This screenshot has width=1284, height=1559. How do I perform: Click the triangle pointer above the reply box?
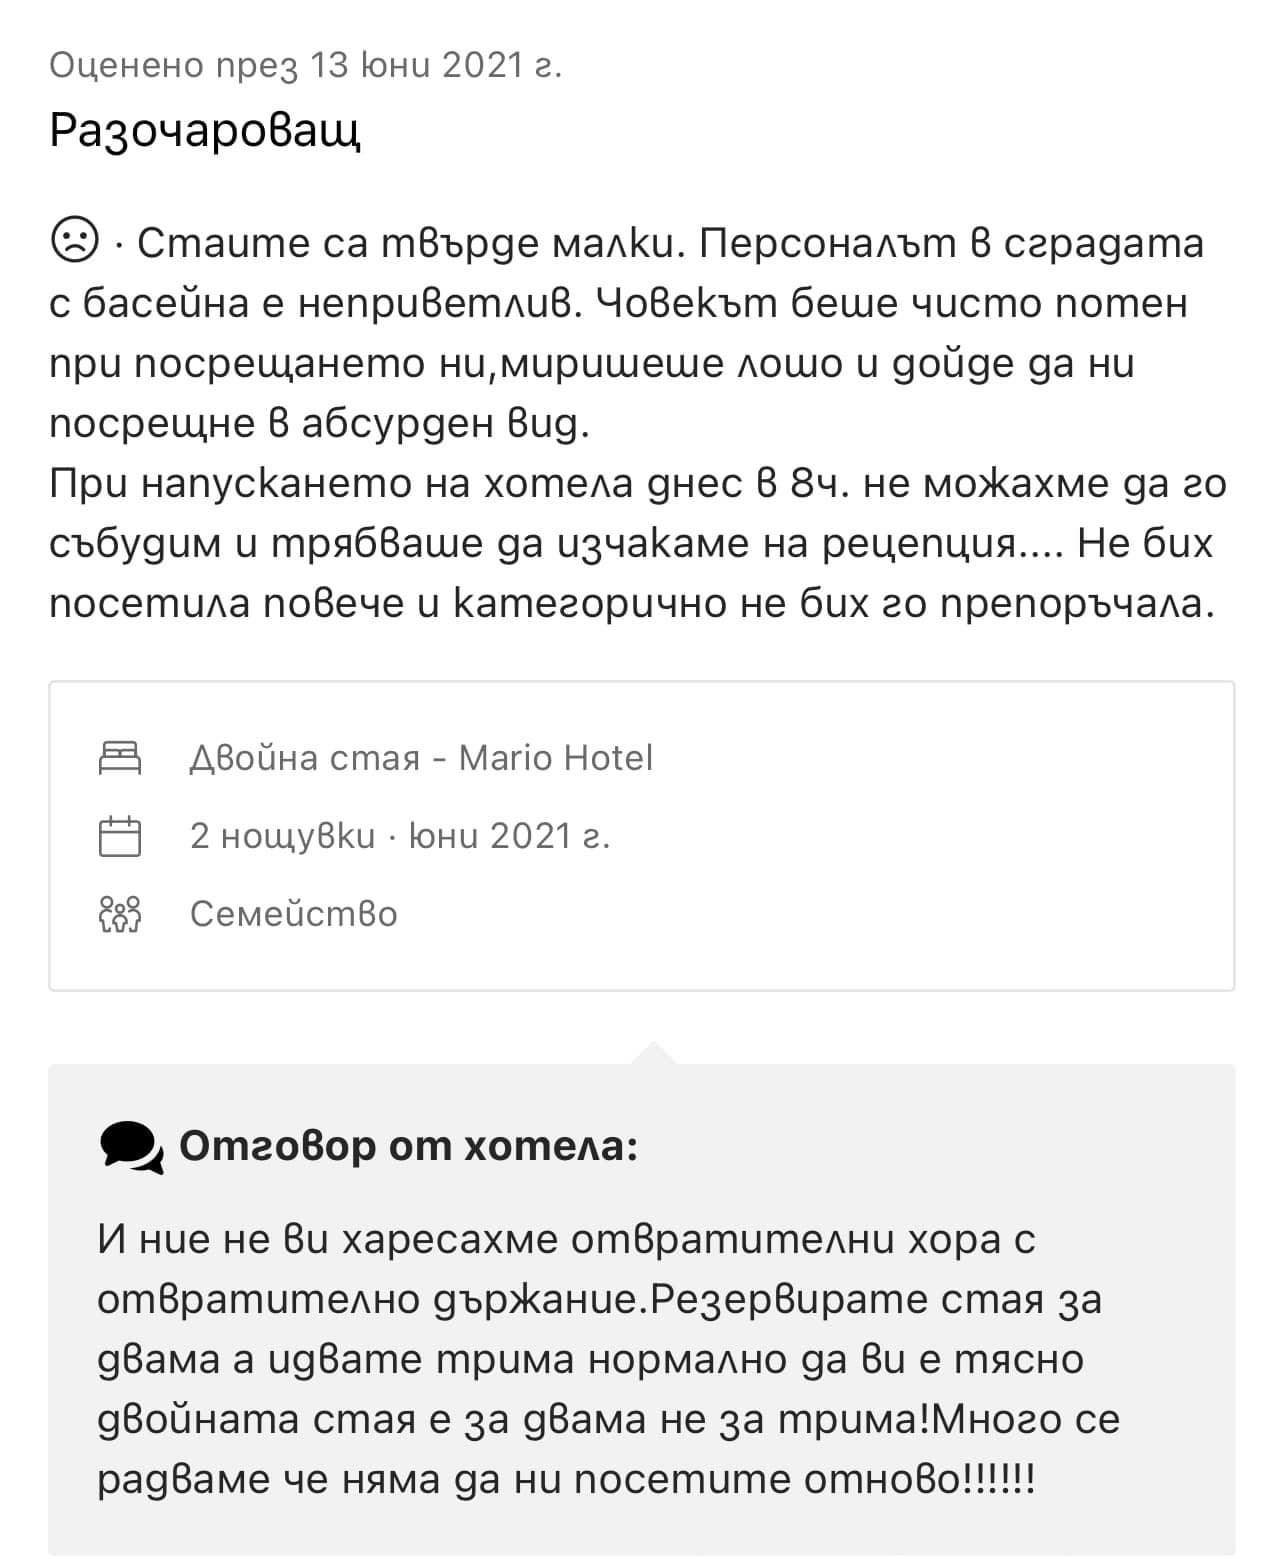[x=653, y=1052]
